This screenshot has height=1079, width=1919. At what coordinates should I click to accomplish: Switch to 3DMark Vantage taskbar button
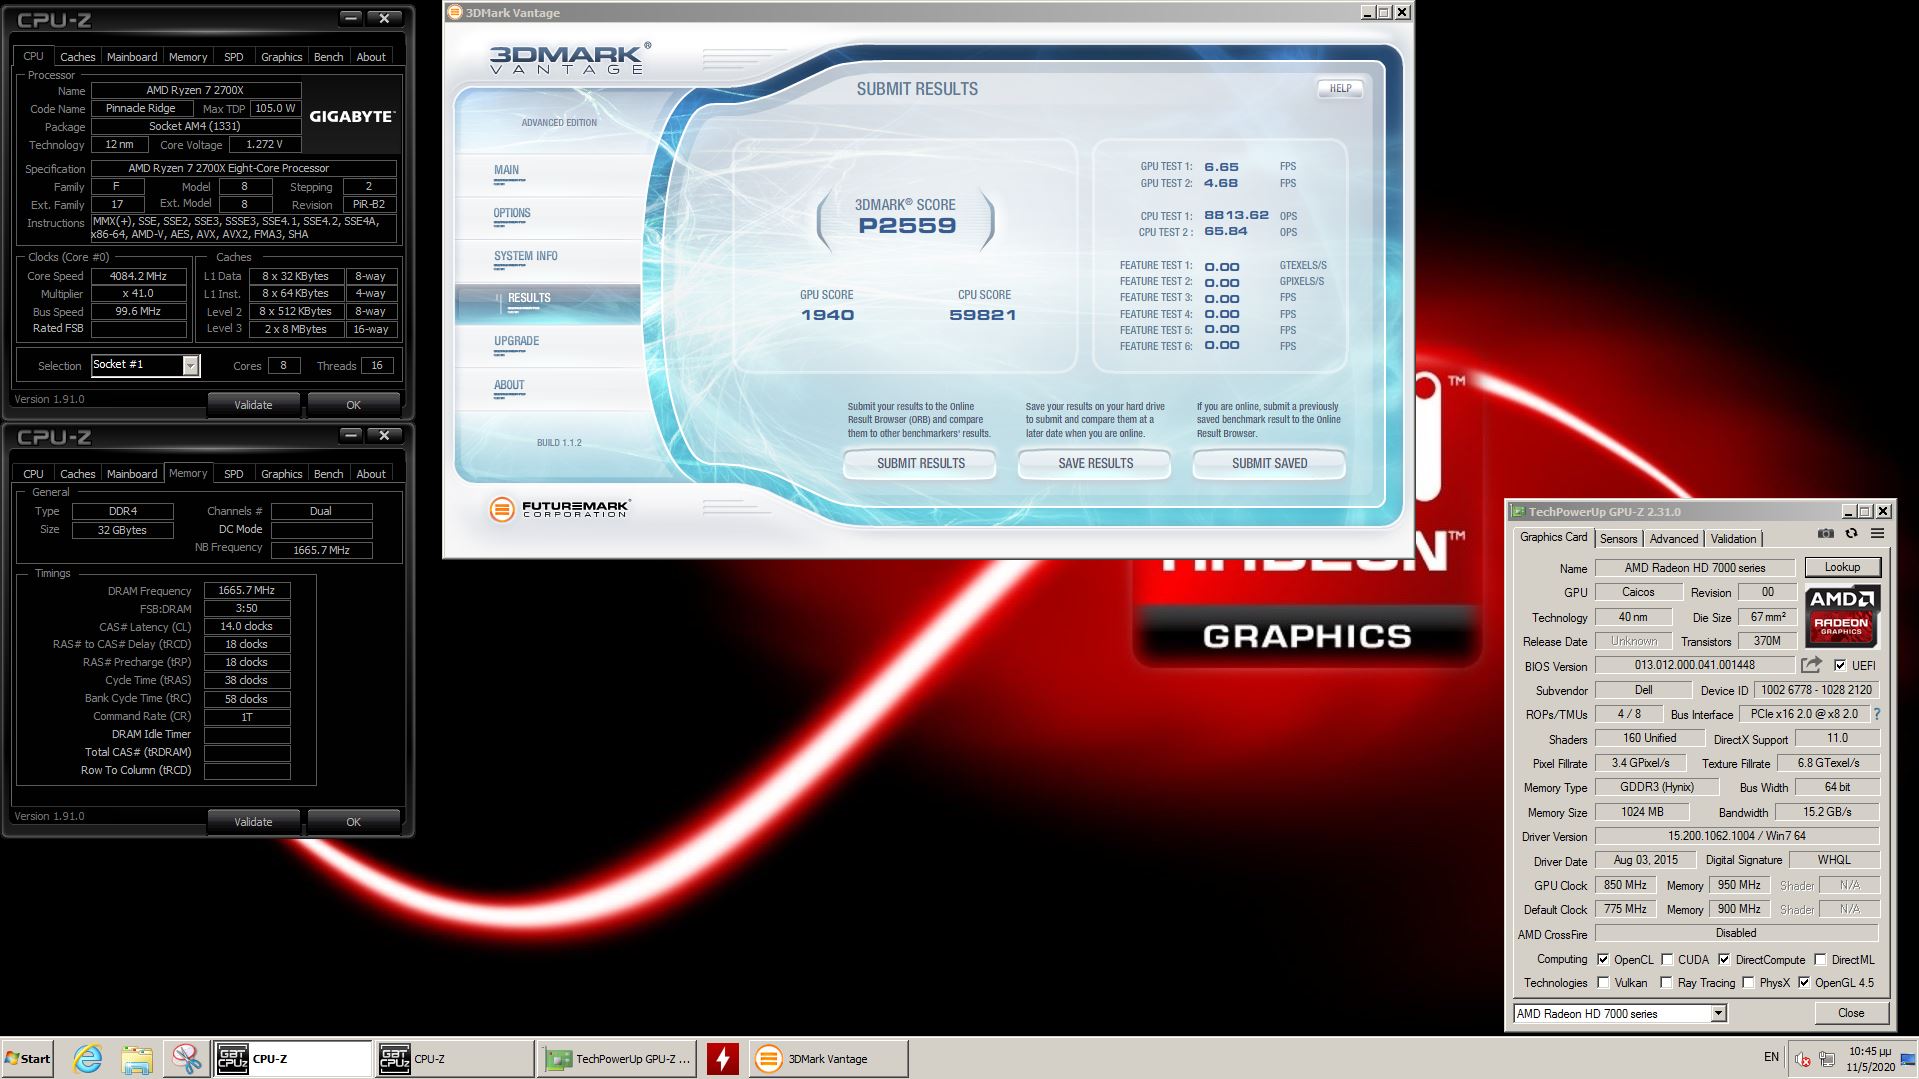click(x=828, y=1059)
